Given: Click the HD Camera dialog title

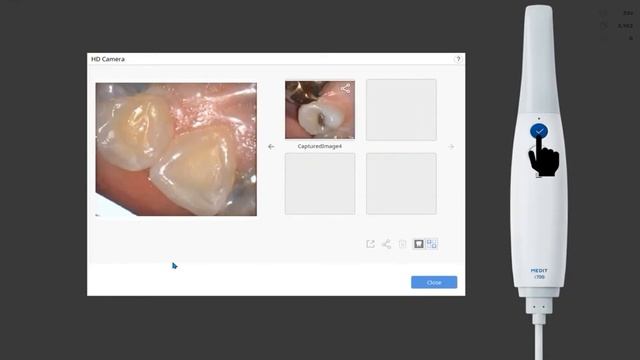Looking at the screenshot, I should pyautogui.click(x=108, y=59).
